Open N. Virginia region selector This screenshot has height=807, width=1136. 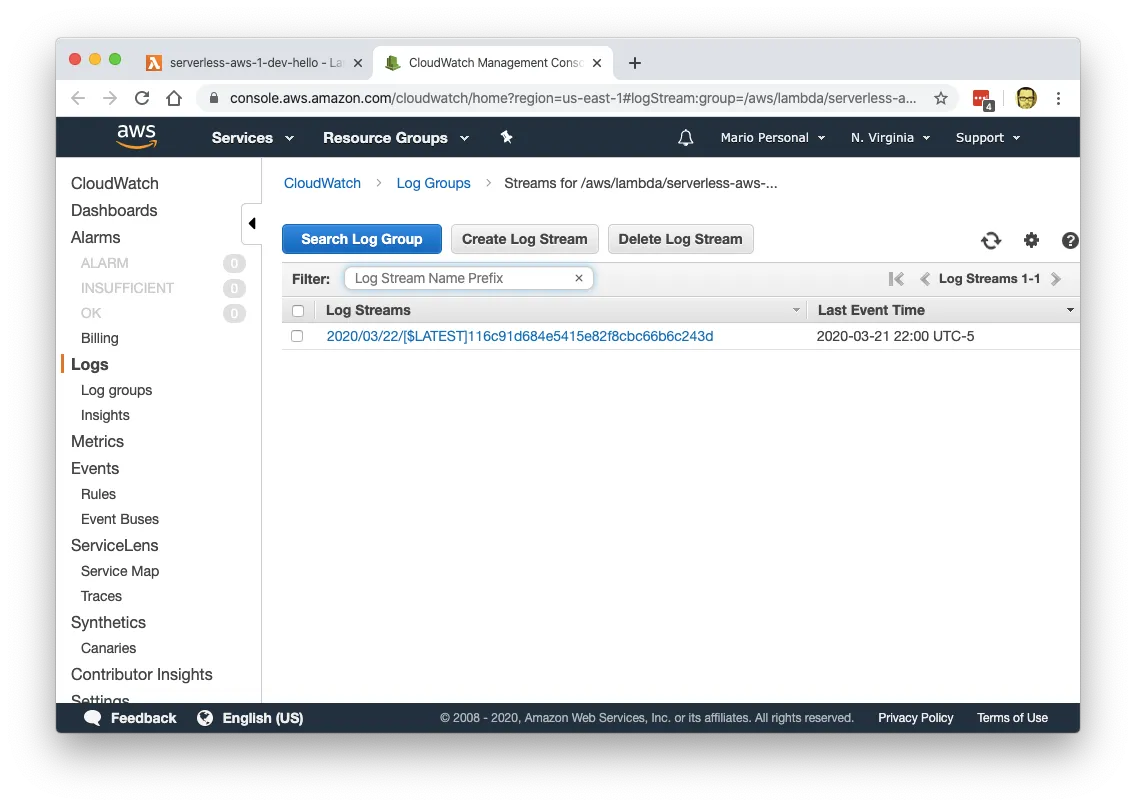coord(890,138)
